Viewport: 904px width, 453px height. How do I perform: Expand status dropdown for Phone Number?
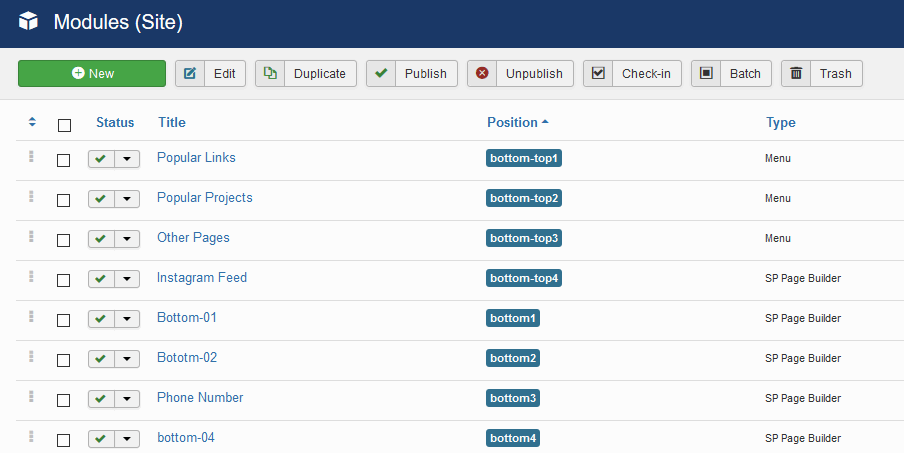click(127, 399)
